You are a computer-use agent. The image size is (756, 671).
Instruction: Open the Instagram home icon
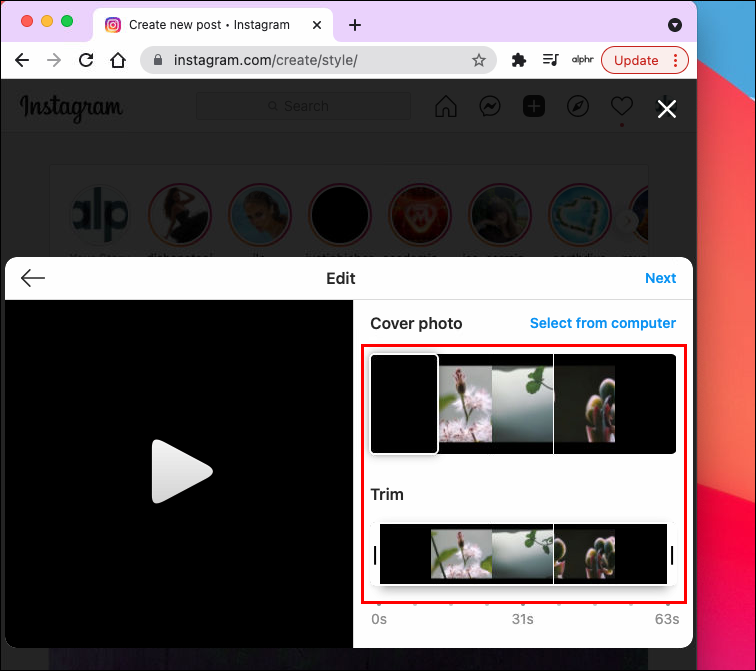pos(446,106)
